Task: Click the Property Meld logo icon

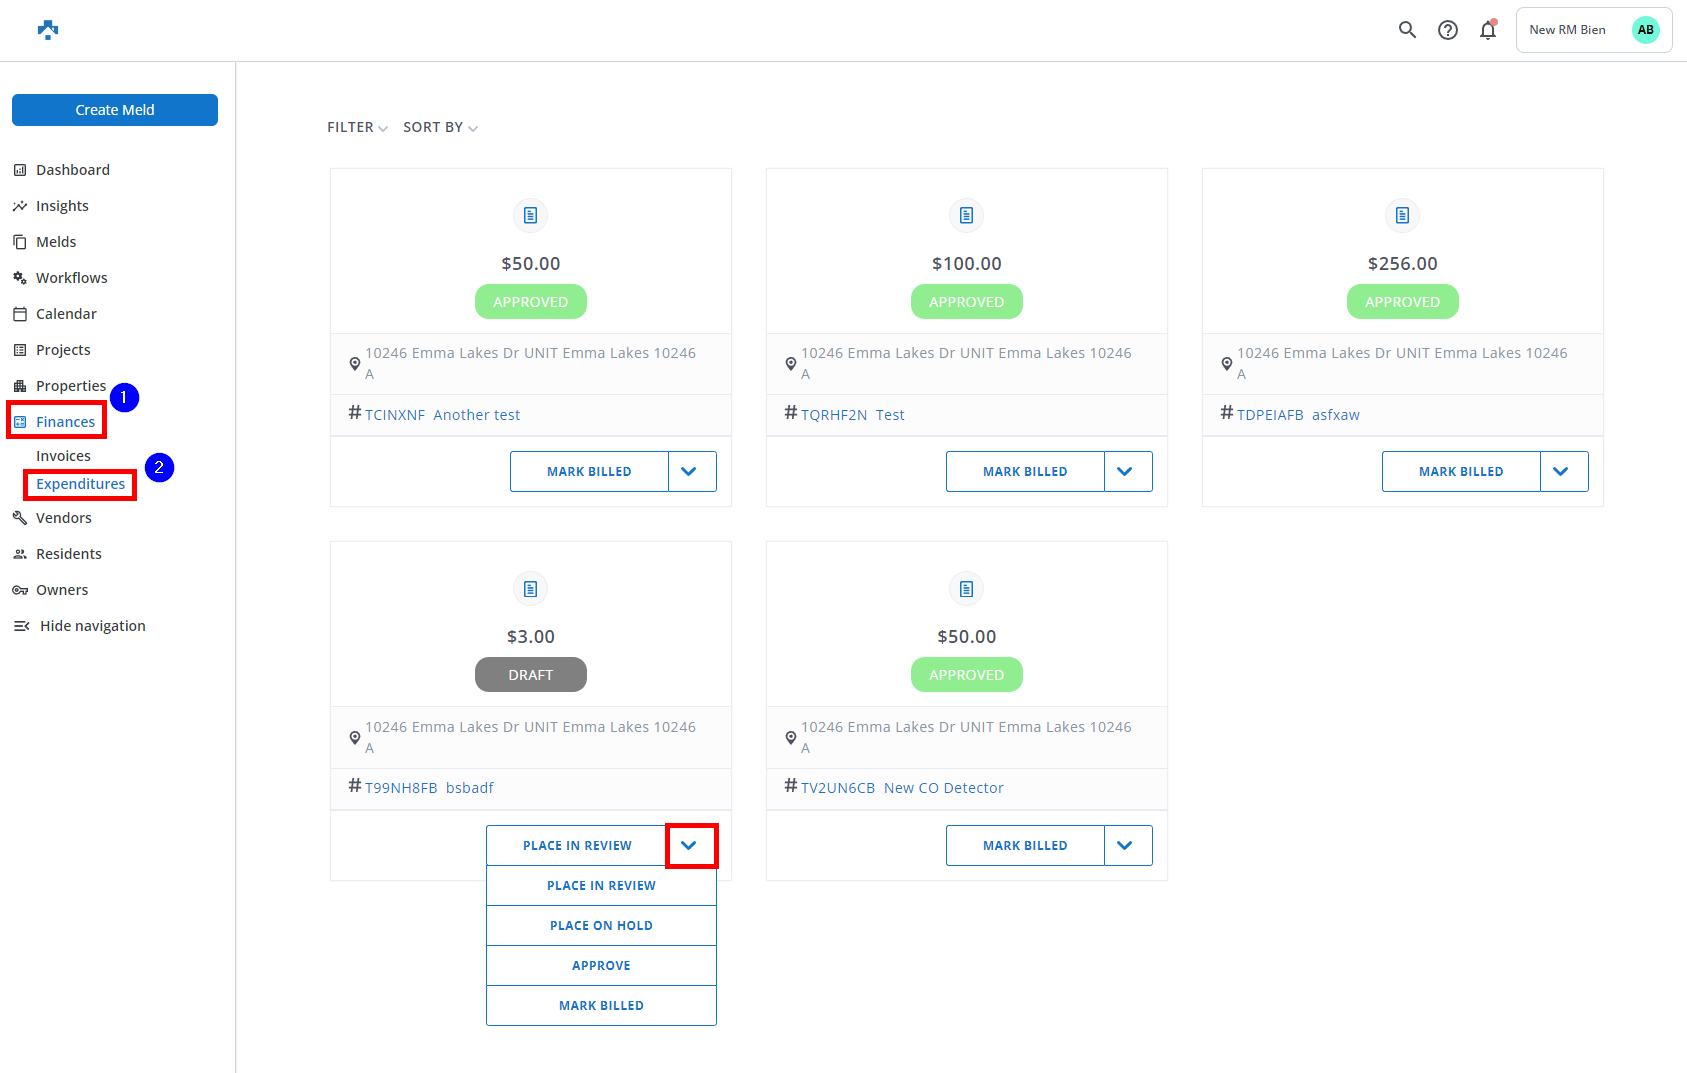Action: point(48,30)
